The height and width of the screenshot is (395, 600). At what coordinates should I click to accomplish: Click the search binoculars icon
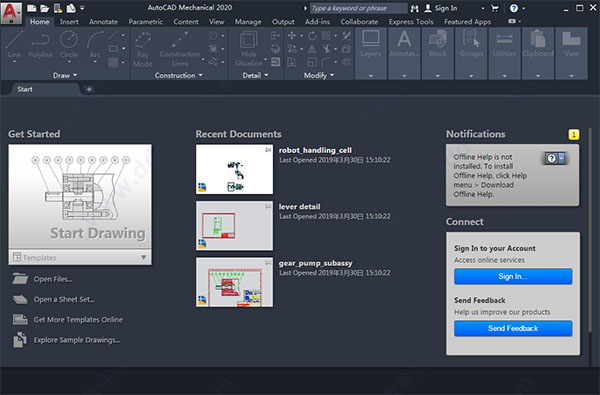pos(414,8)
